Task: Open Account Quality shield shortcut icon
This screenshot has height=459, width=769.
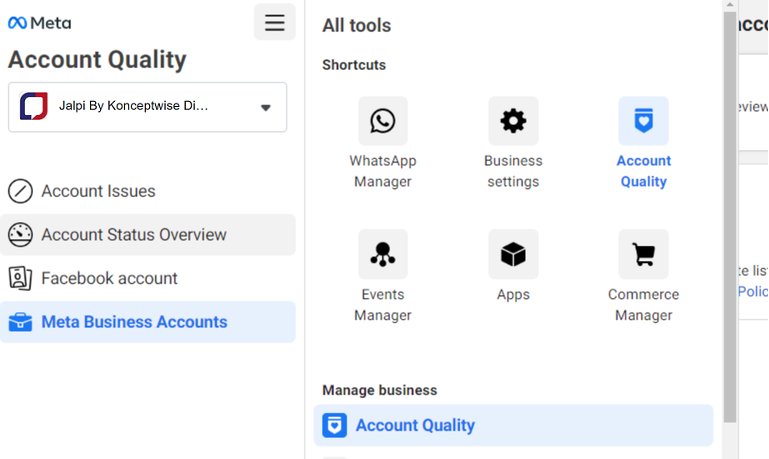Action: coord(644,121)
